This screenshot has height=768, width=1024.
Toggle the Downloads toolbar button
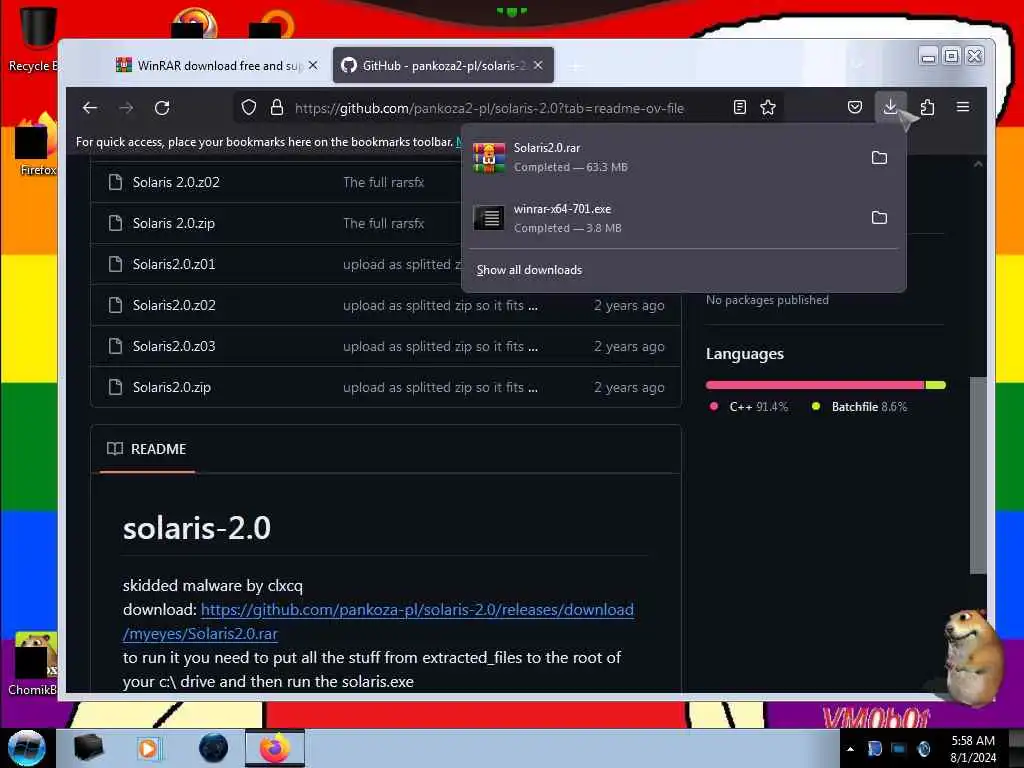(890, 106)
